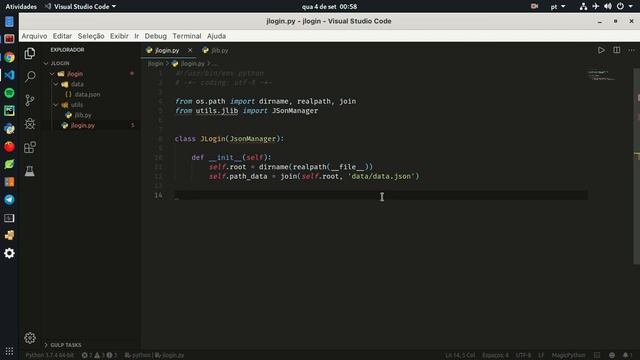Open system Settings gear in dock
The height and width of the screenshot is (360, 640).
(x=9, y=253)
